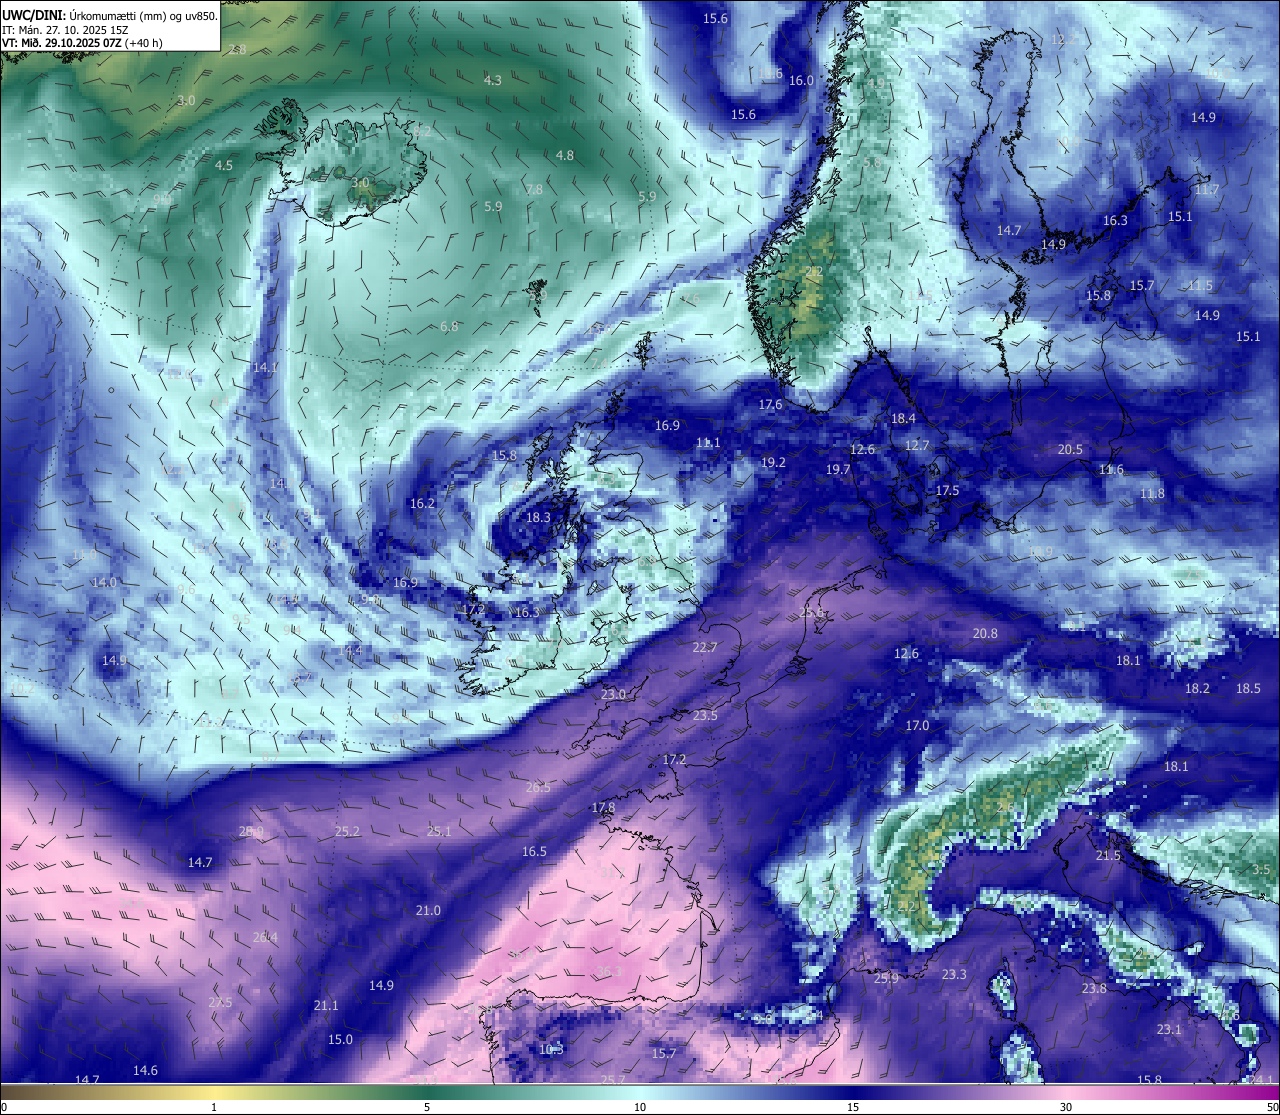1280x1115 pixels.
Task: Click the 22.7 value over England
Action: [705, 647]
